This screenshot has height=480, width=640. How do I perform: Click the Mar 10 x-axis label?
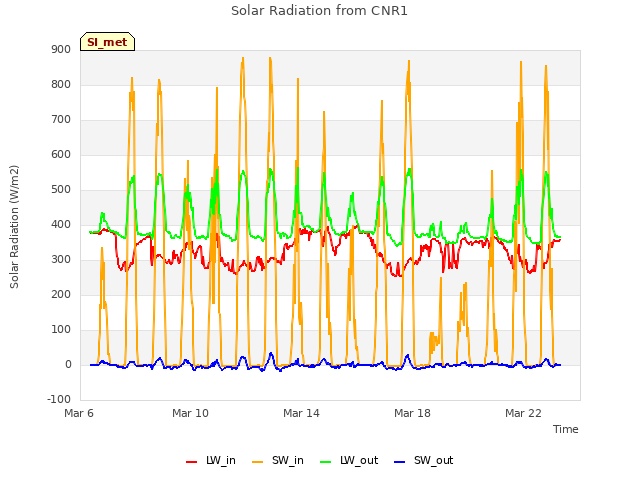coord(190,413)
